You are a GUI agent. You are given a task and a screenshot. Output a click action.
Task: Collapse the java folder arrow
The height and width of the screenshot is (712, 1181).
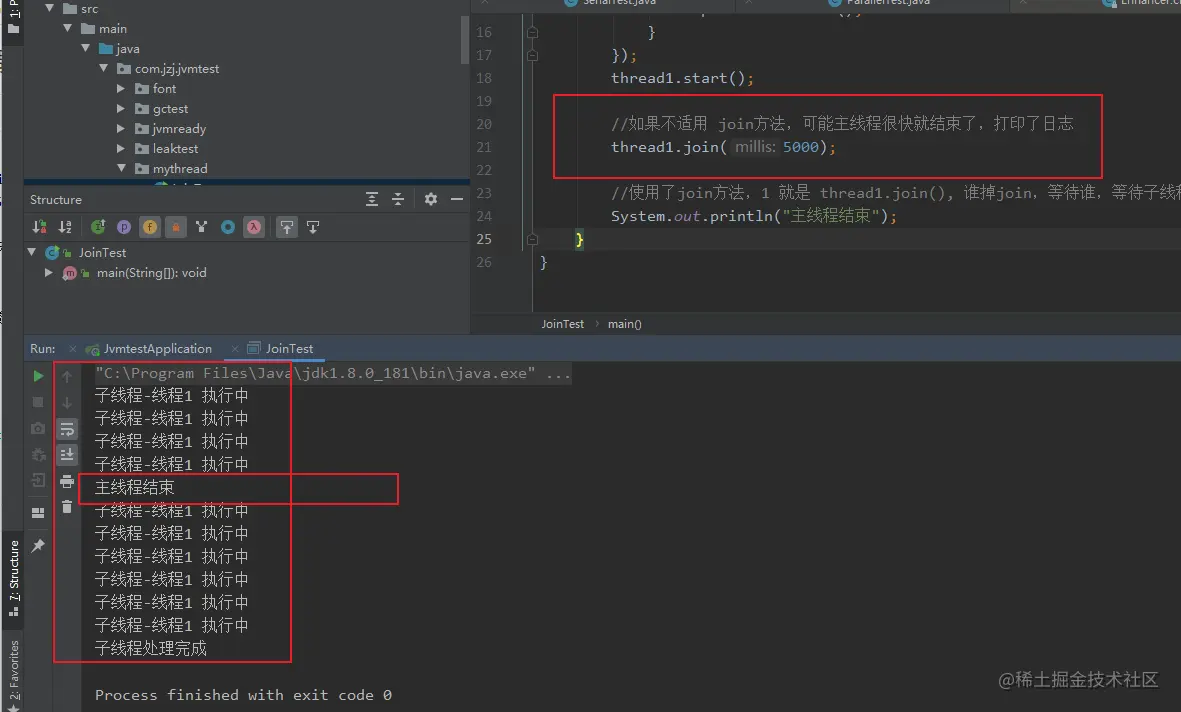pyautogui.click(x=86, y=48)
